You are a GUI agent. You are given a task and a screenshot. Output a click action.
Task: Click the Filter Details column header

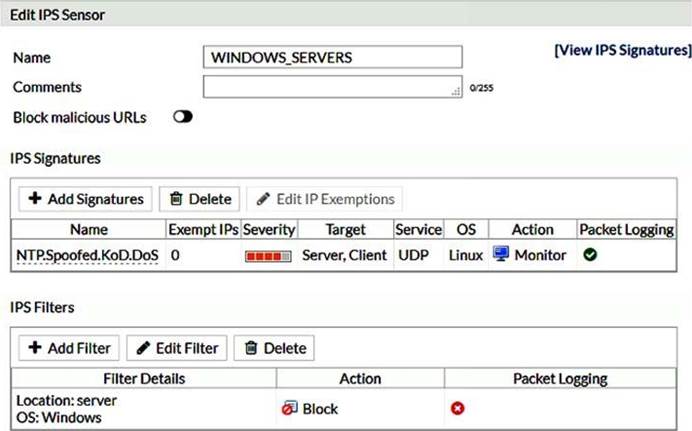(144, 379)
